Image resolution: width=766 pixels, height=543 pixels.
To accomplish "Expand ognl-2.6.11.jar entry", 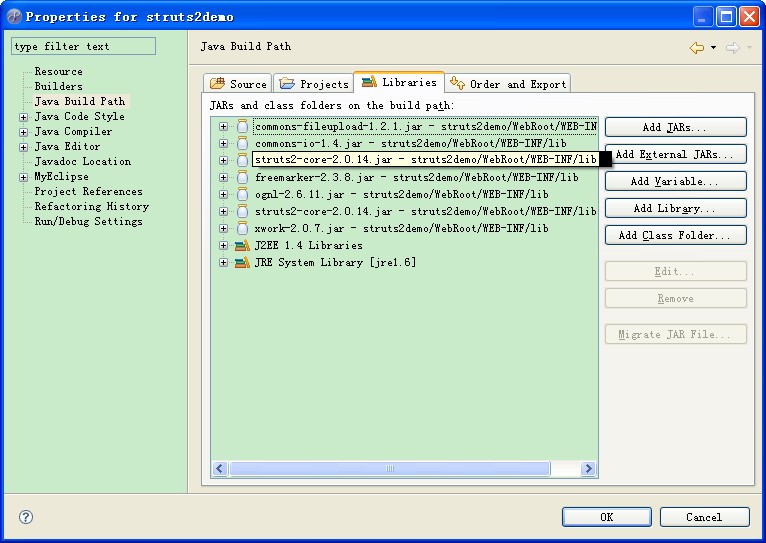I will click(x=223, y=194).
